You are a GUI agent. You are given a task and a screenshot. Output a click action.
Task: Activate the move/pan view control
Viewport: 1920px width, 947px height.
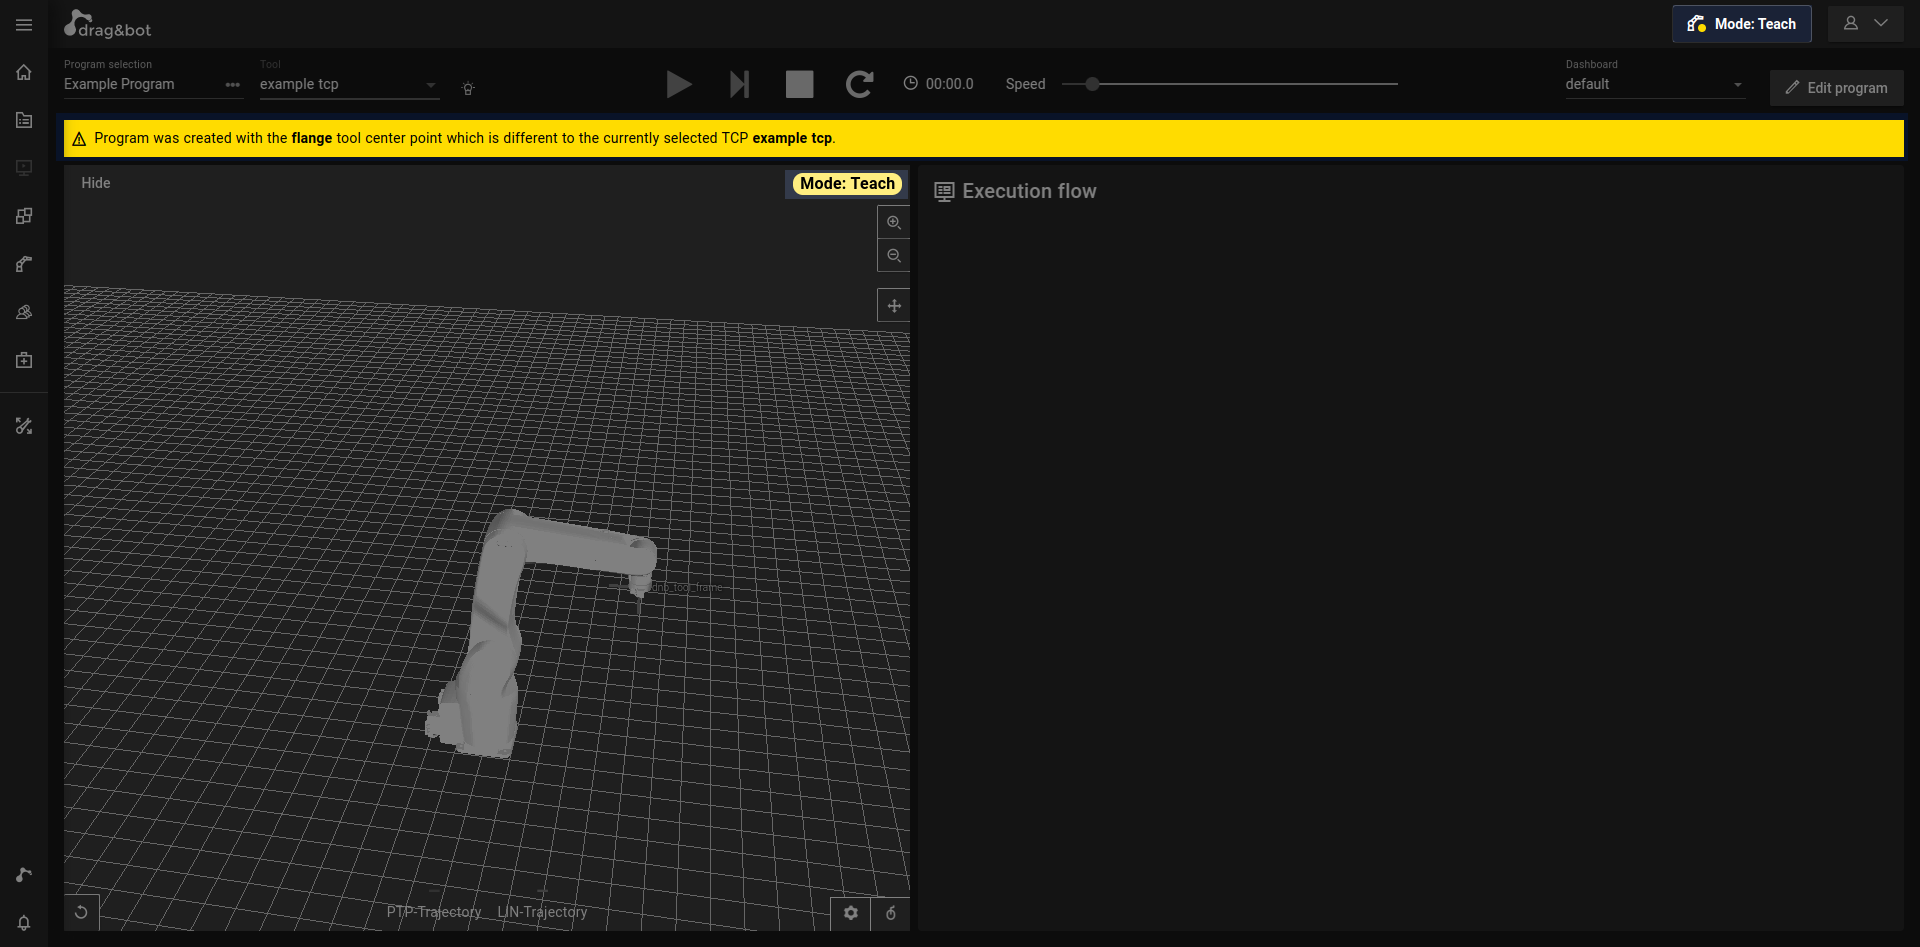coord(894,305)
